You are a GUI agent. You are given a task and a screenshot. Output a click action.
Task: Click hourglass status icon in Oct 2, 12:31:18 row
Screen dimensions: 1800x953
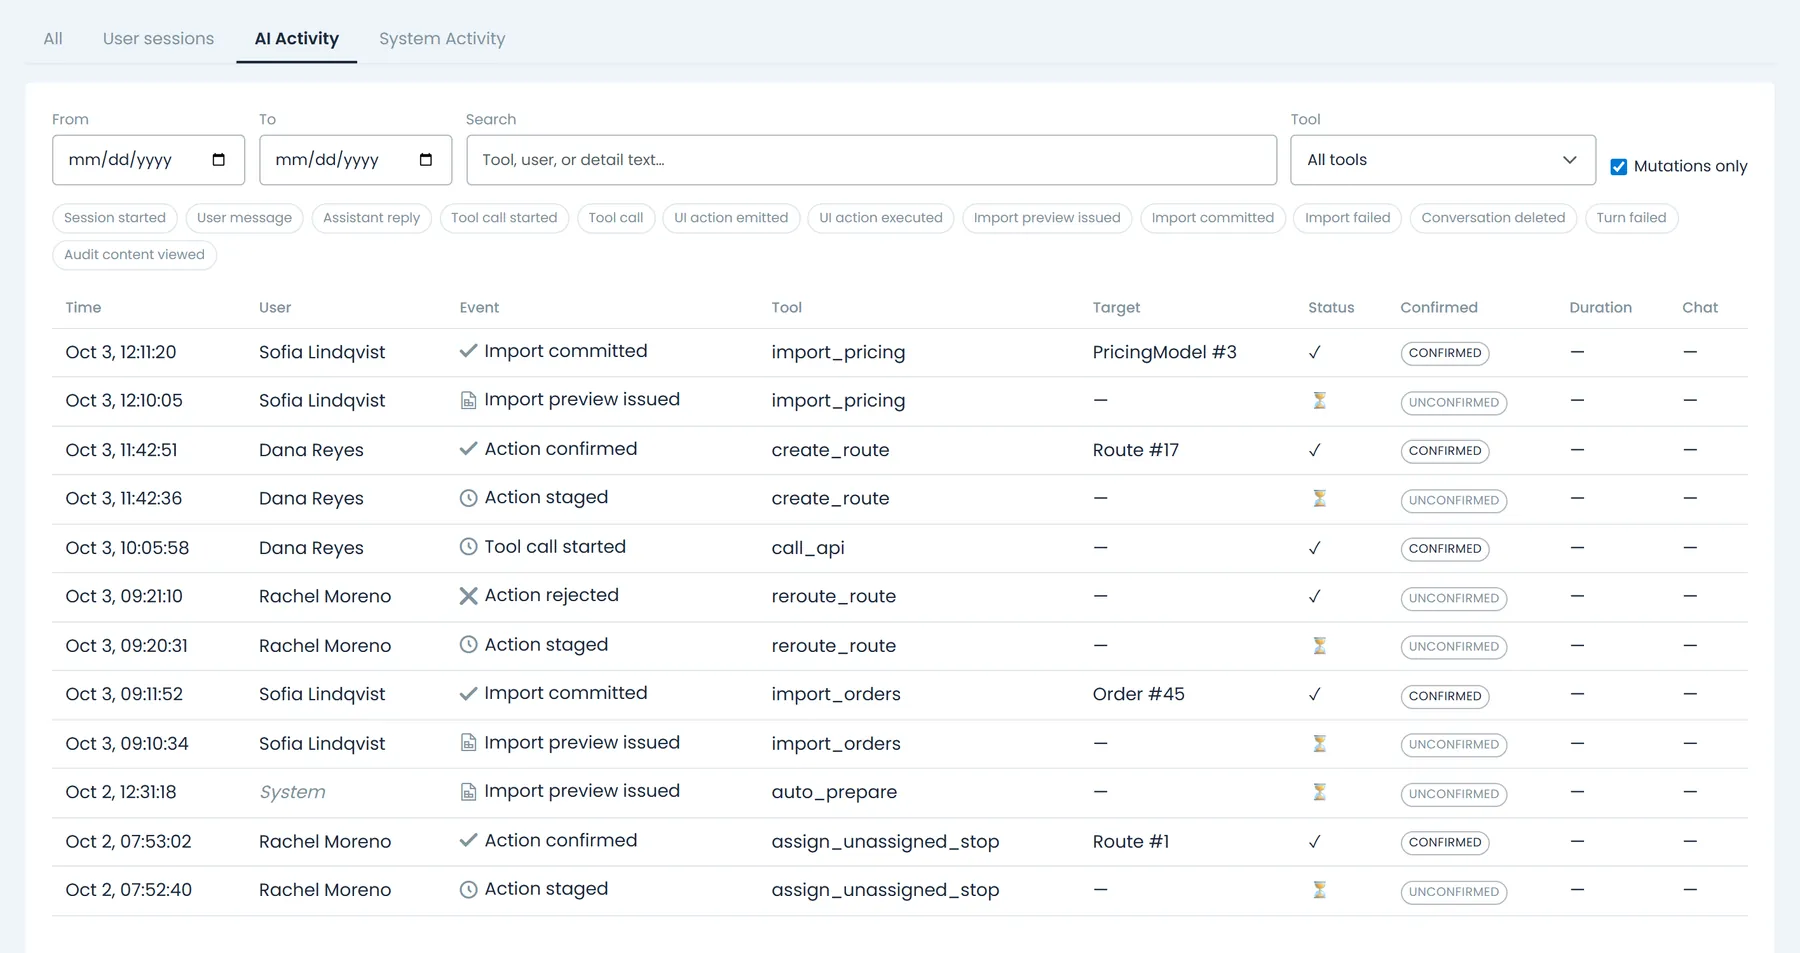coord(1320,792)
